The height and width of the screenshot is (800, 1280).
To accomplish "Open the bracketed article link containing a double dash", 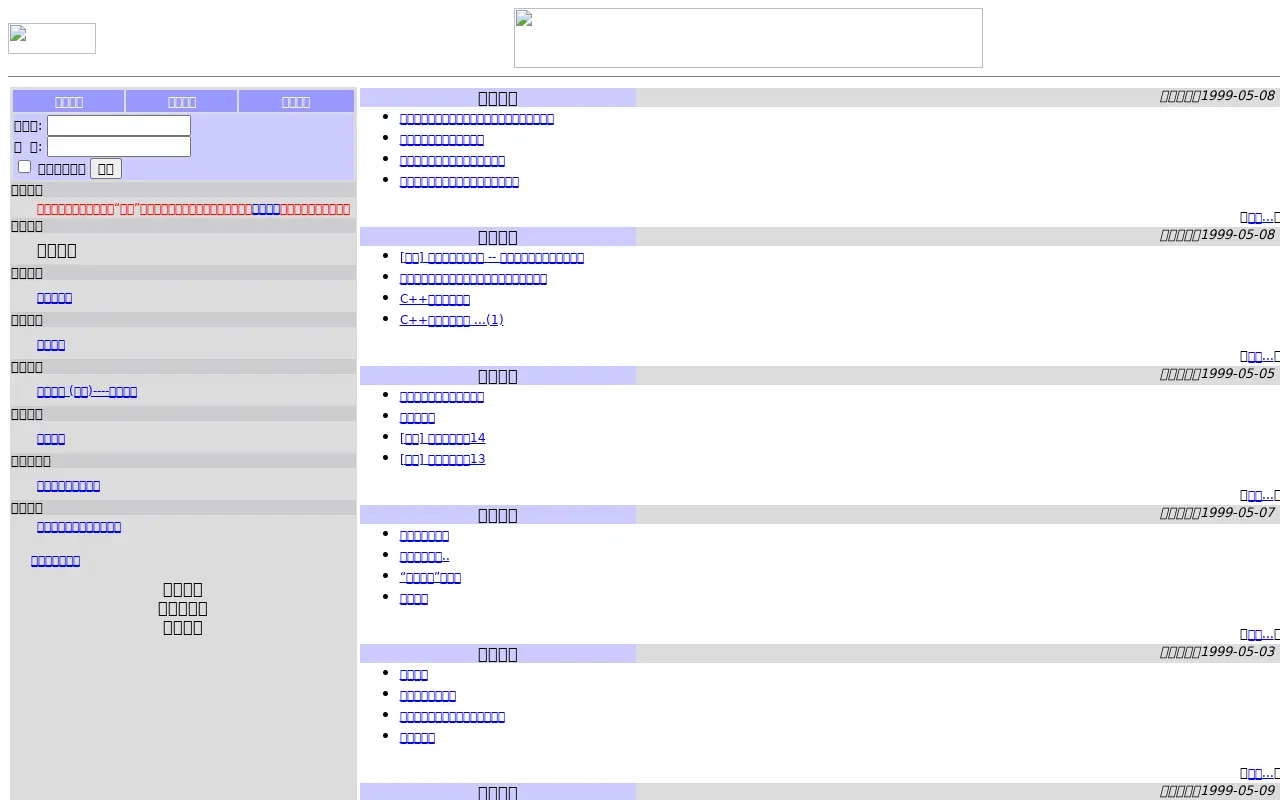I will pyautogui.click(x=492, y=258).
